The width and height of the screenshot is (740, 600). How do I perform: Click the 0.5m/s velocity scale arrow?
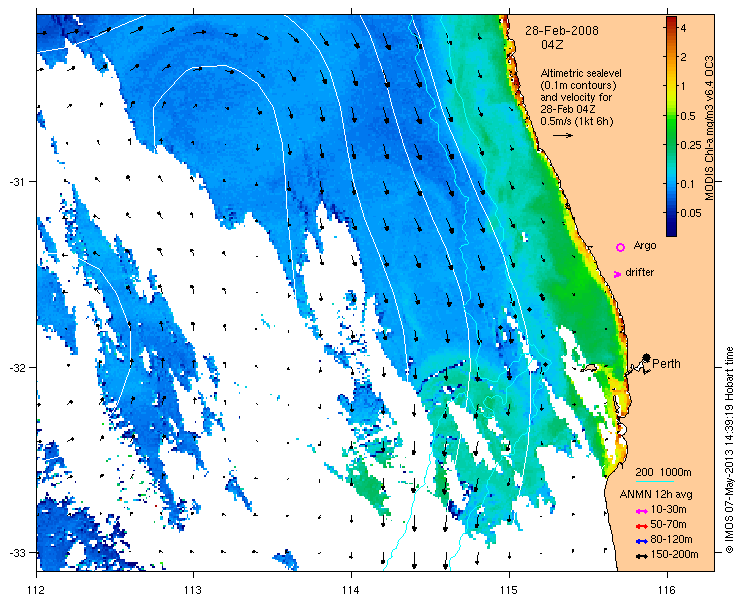563,135
